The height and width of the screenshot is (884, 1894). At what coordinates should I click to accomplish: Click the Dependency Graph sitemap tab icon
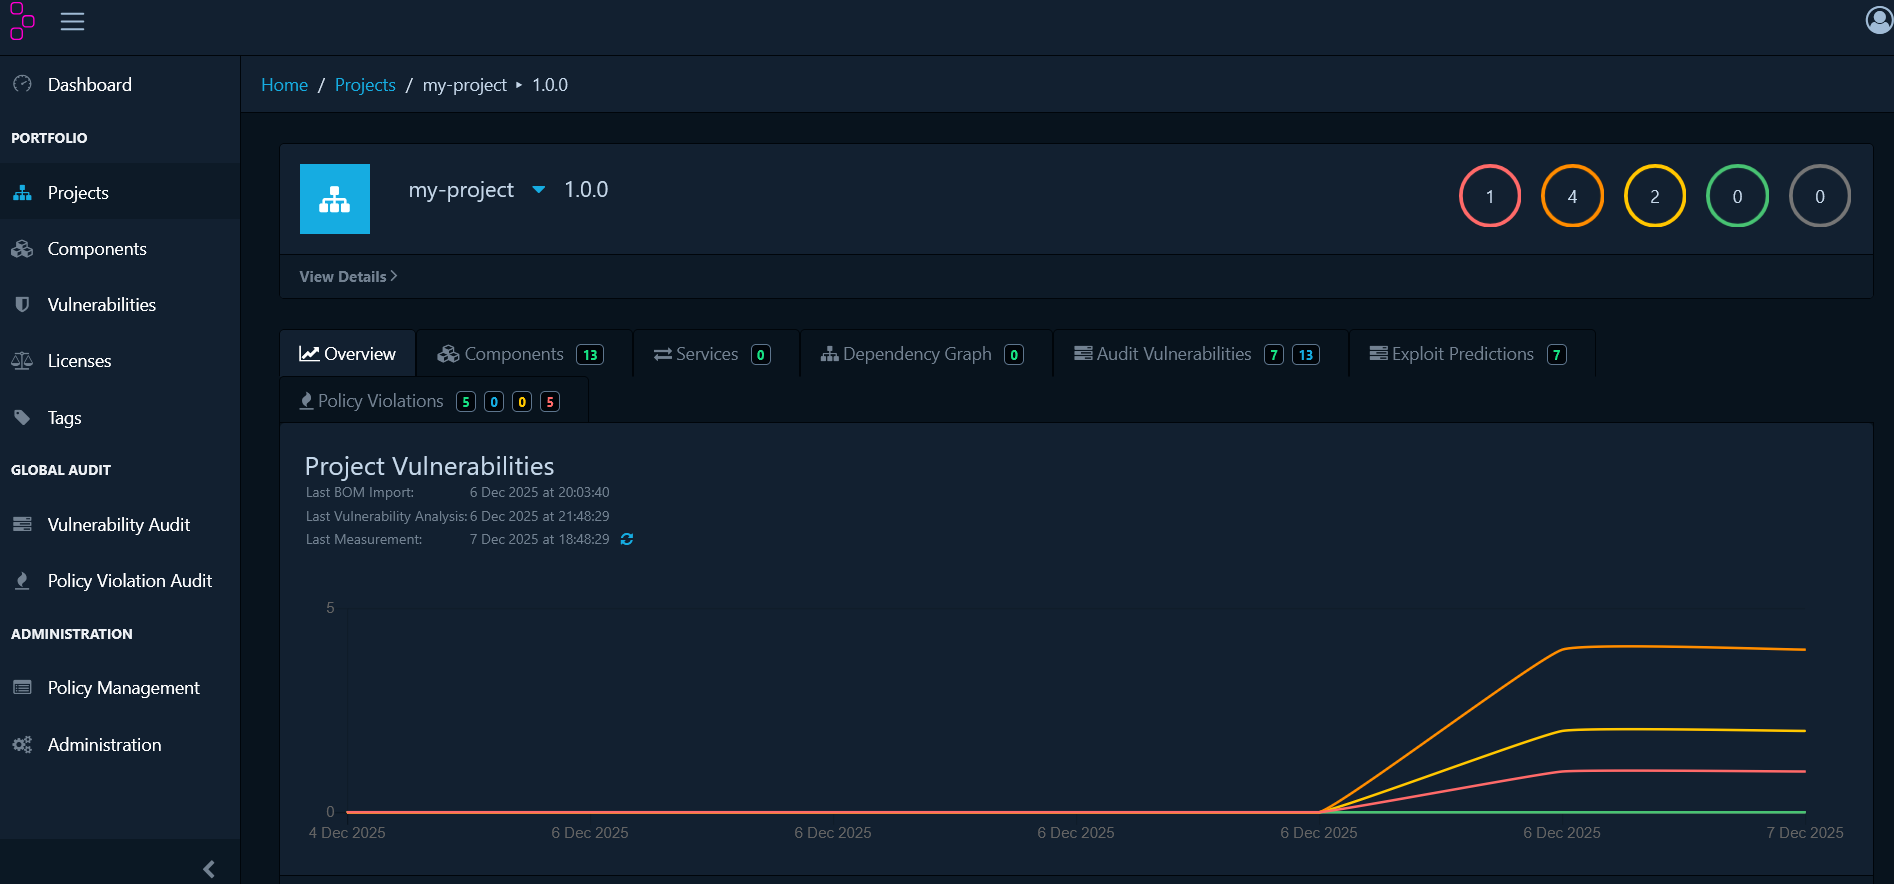coord(829,354)
